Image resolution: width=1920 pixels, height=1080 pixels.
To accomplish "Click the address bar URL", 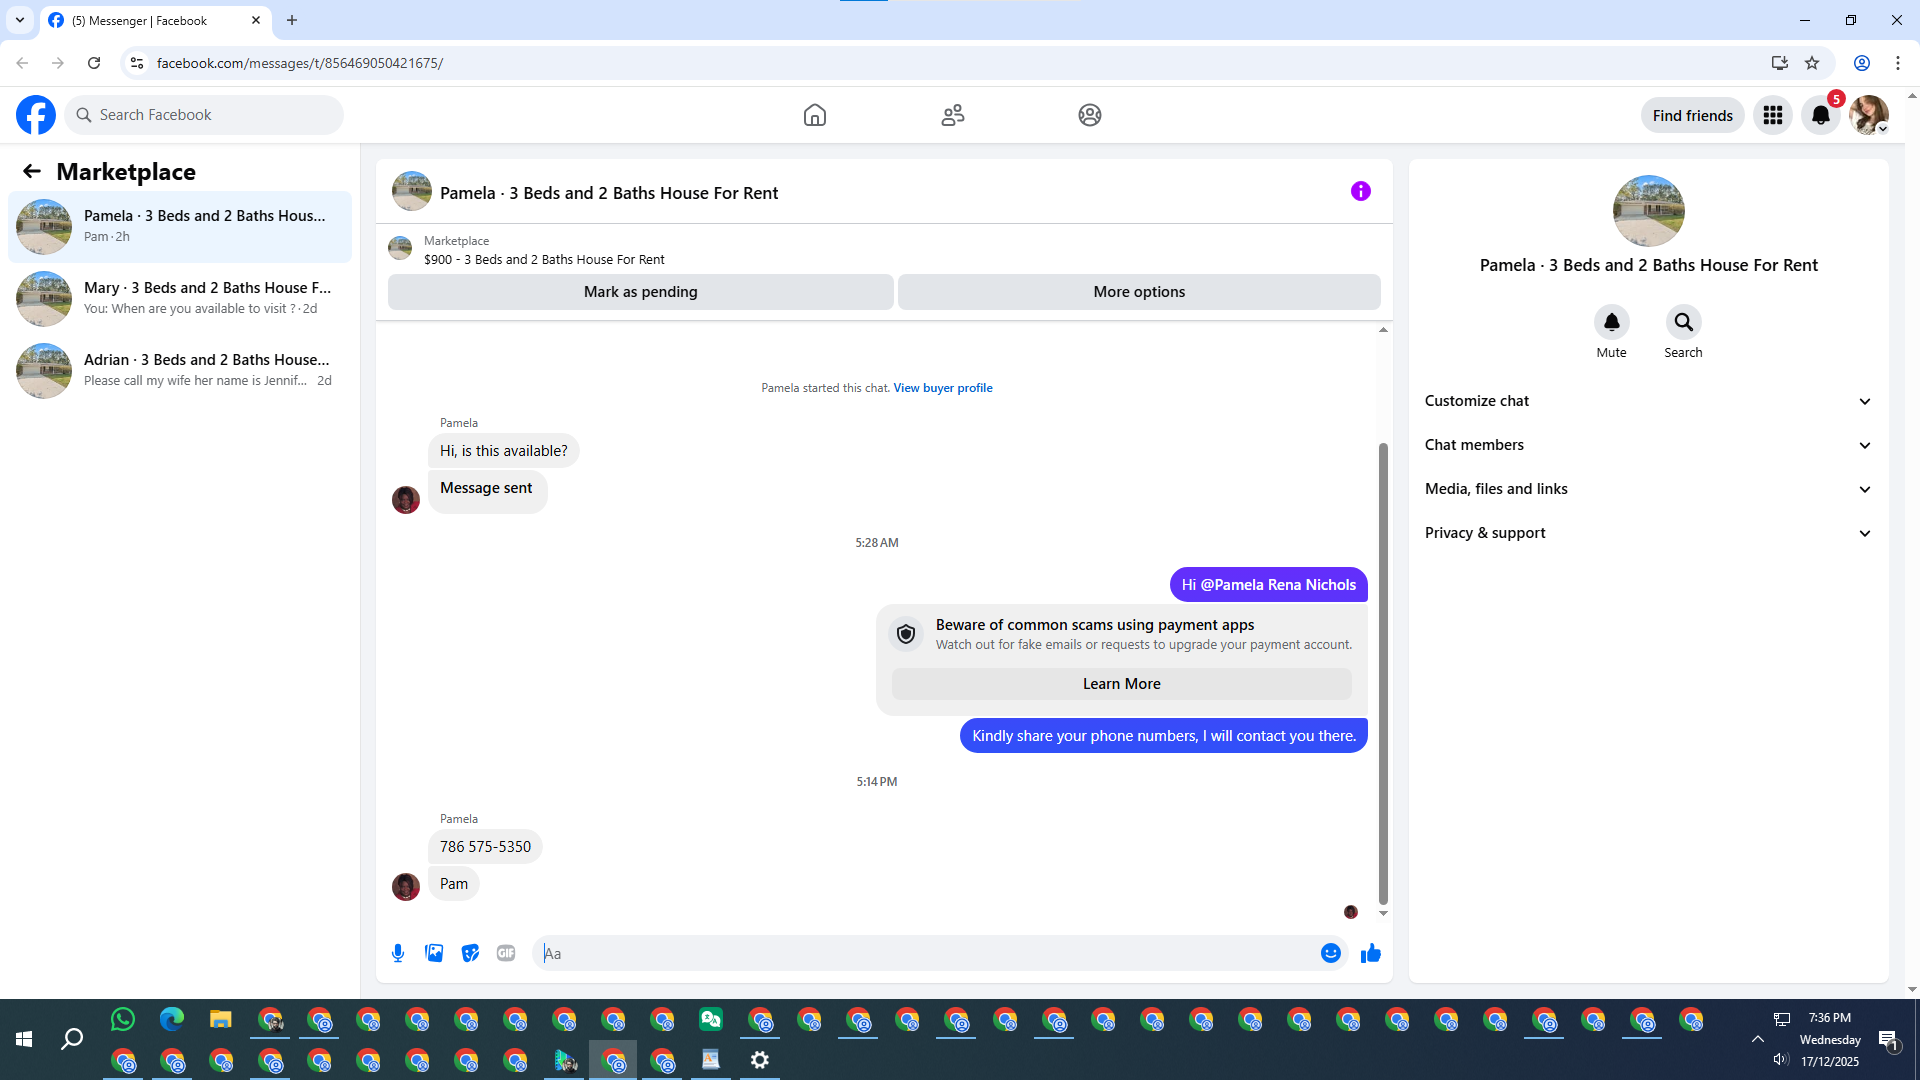I will (x=300, y=63).
